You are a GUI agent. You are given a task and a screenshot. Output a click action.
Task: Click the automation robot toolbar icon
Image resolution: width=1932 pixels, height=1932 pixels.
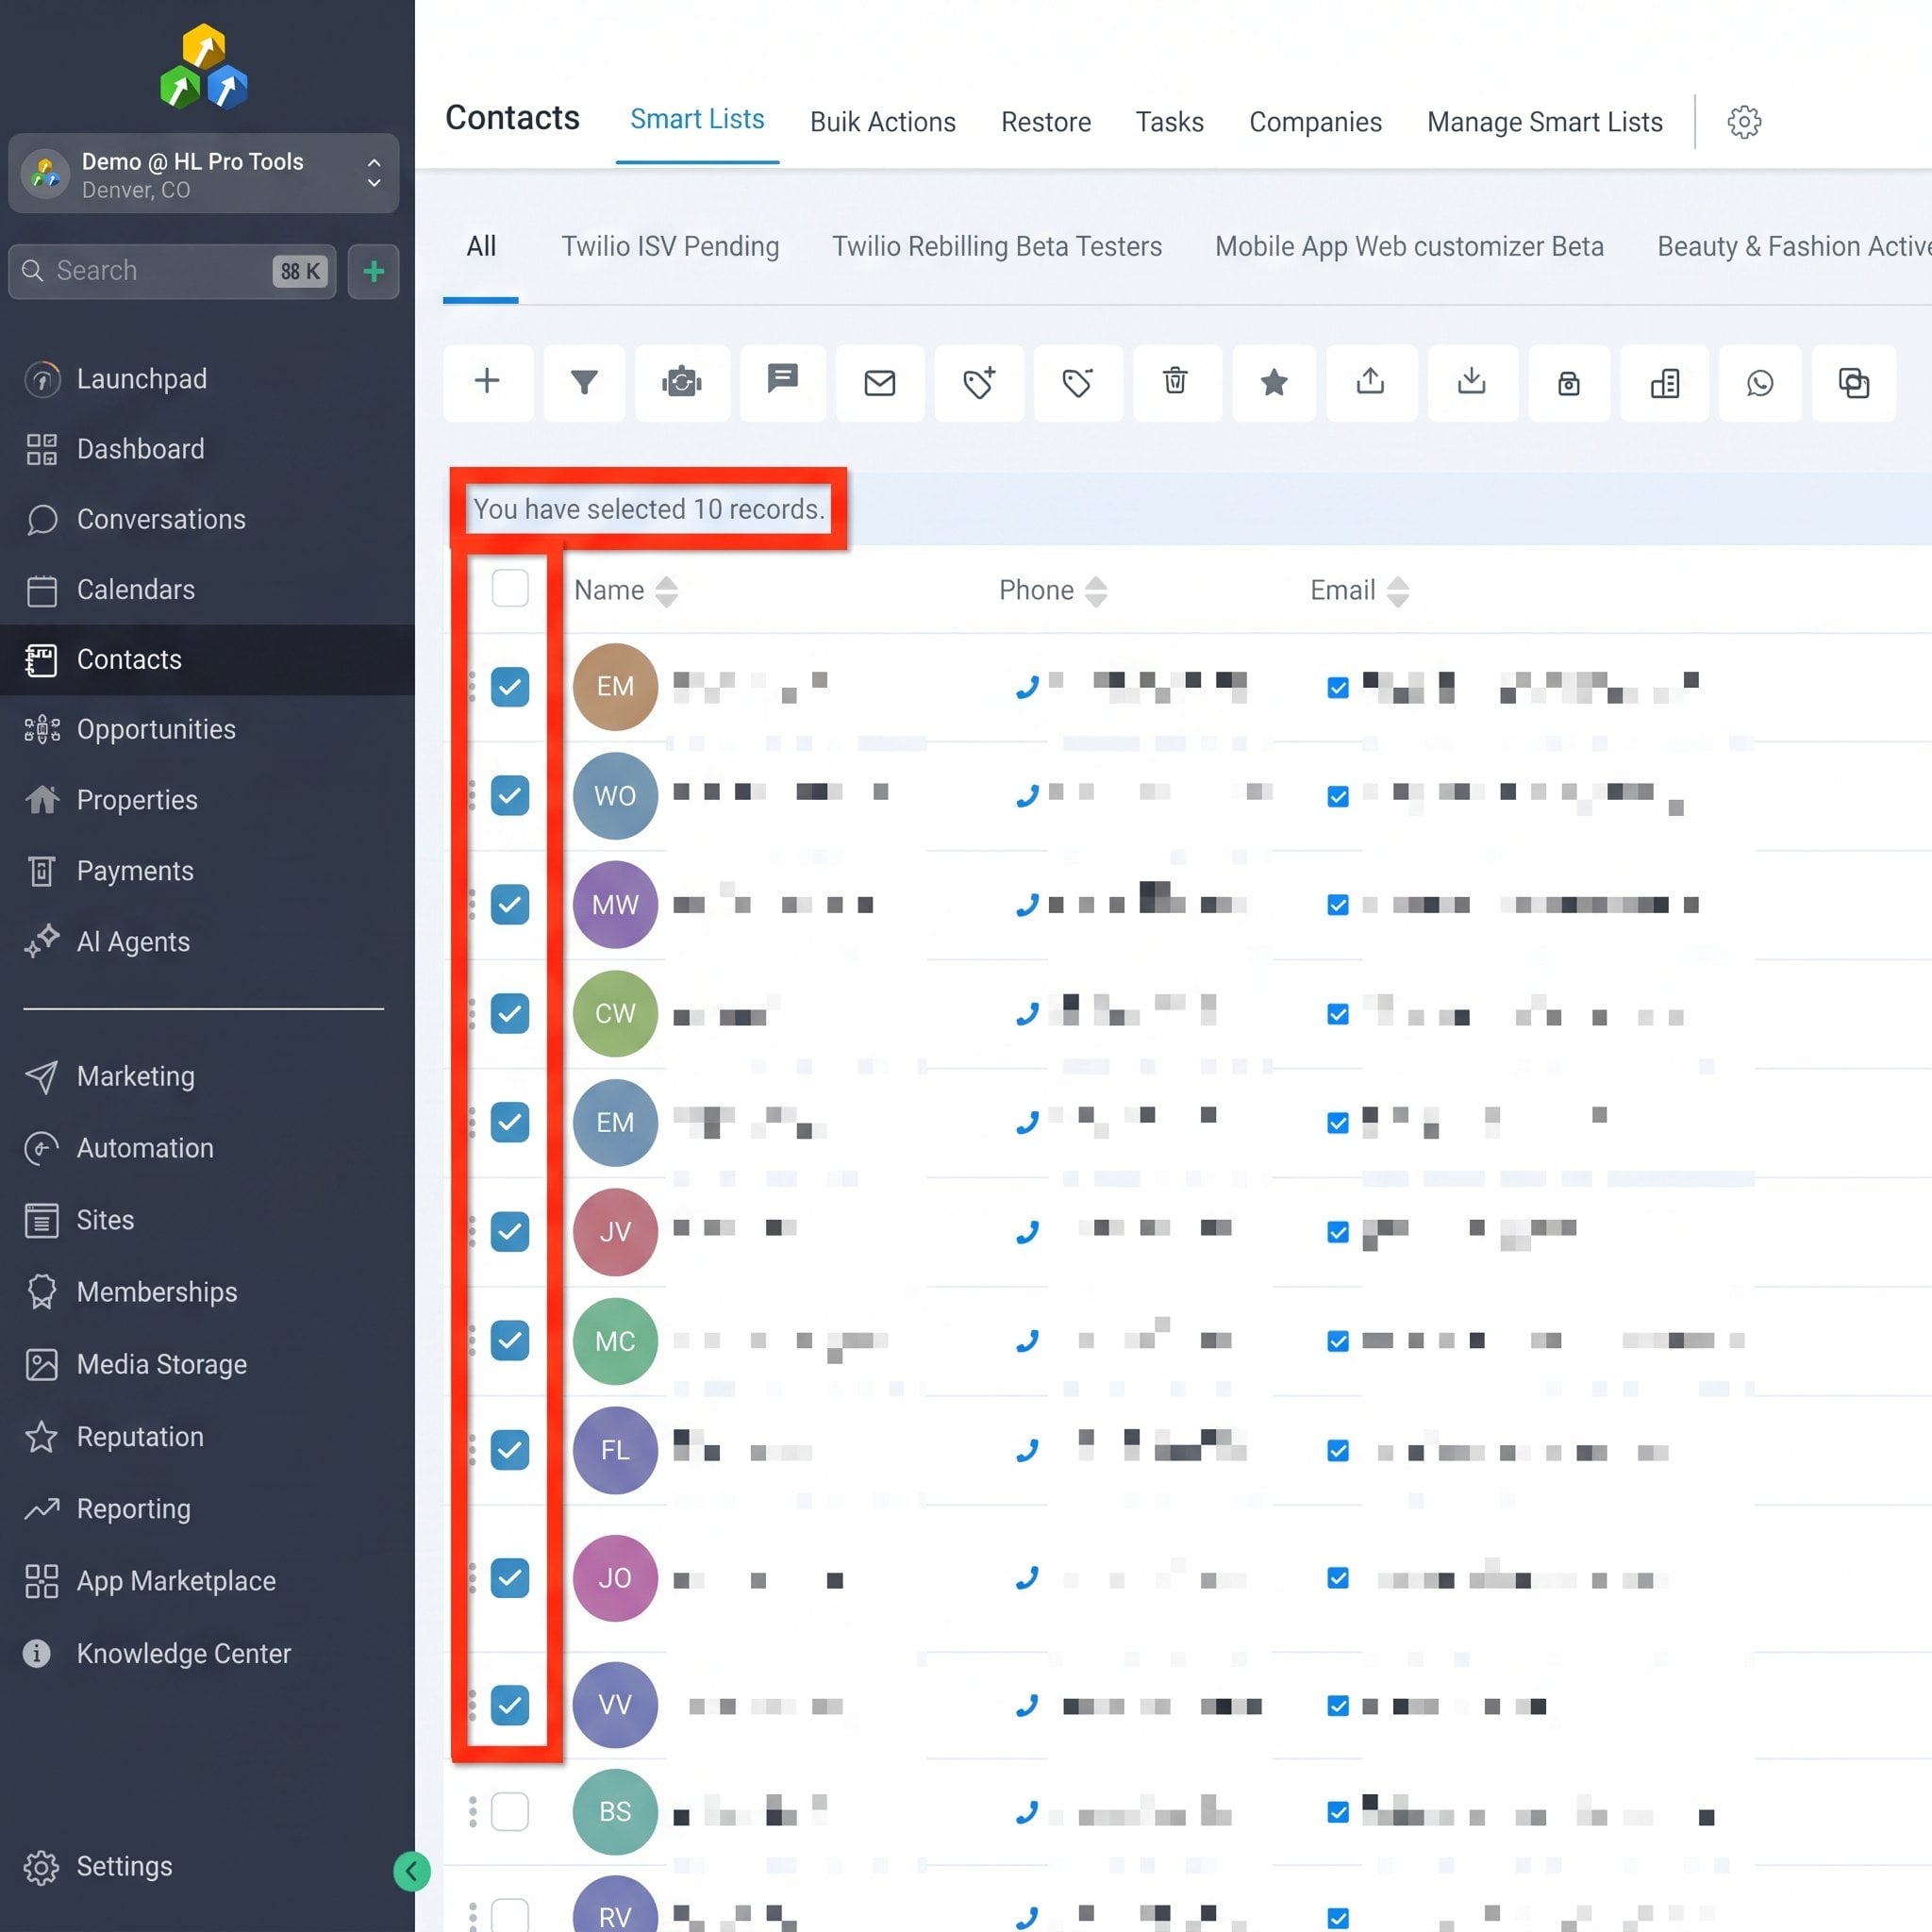(682, 382)
